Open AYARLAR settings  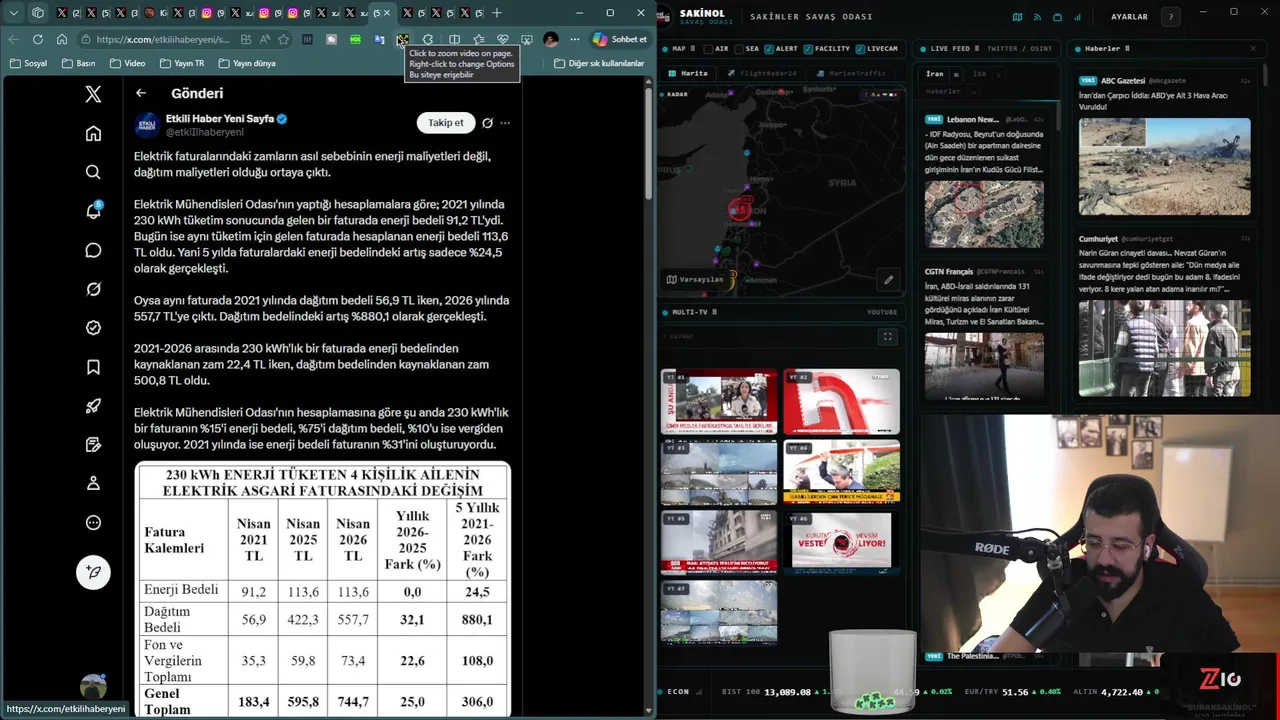(1129, 17)
